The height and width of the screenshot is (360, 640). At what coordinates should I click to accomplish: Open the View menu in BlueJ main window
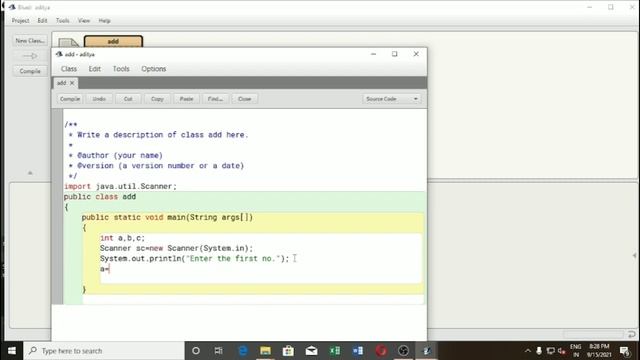84,20
